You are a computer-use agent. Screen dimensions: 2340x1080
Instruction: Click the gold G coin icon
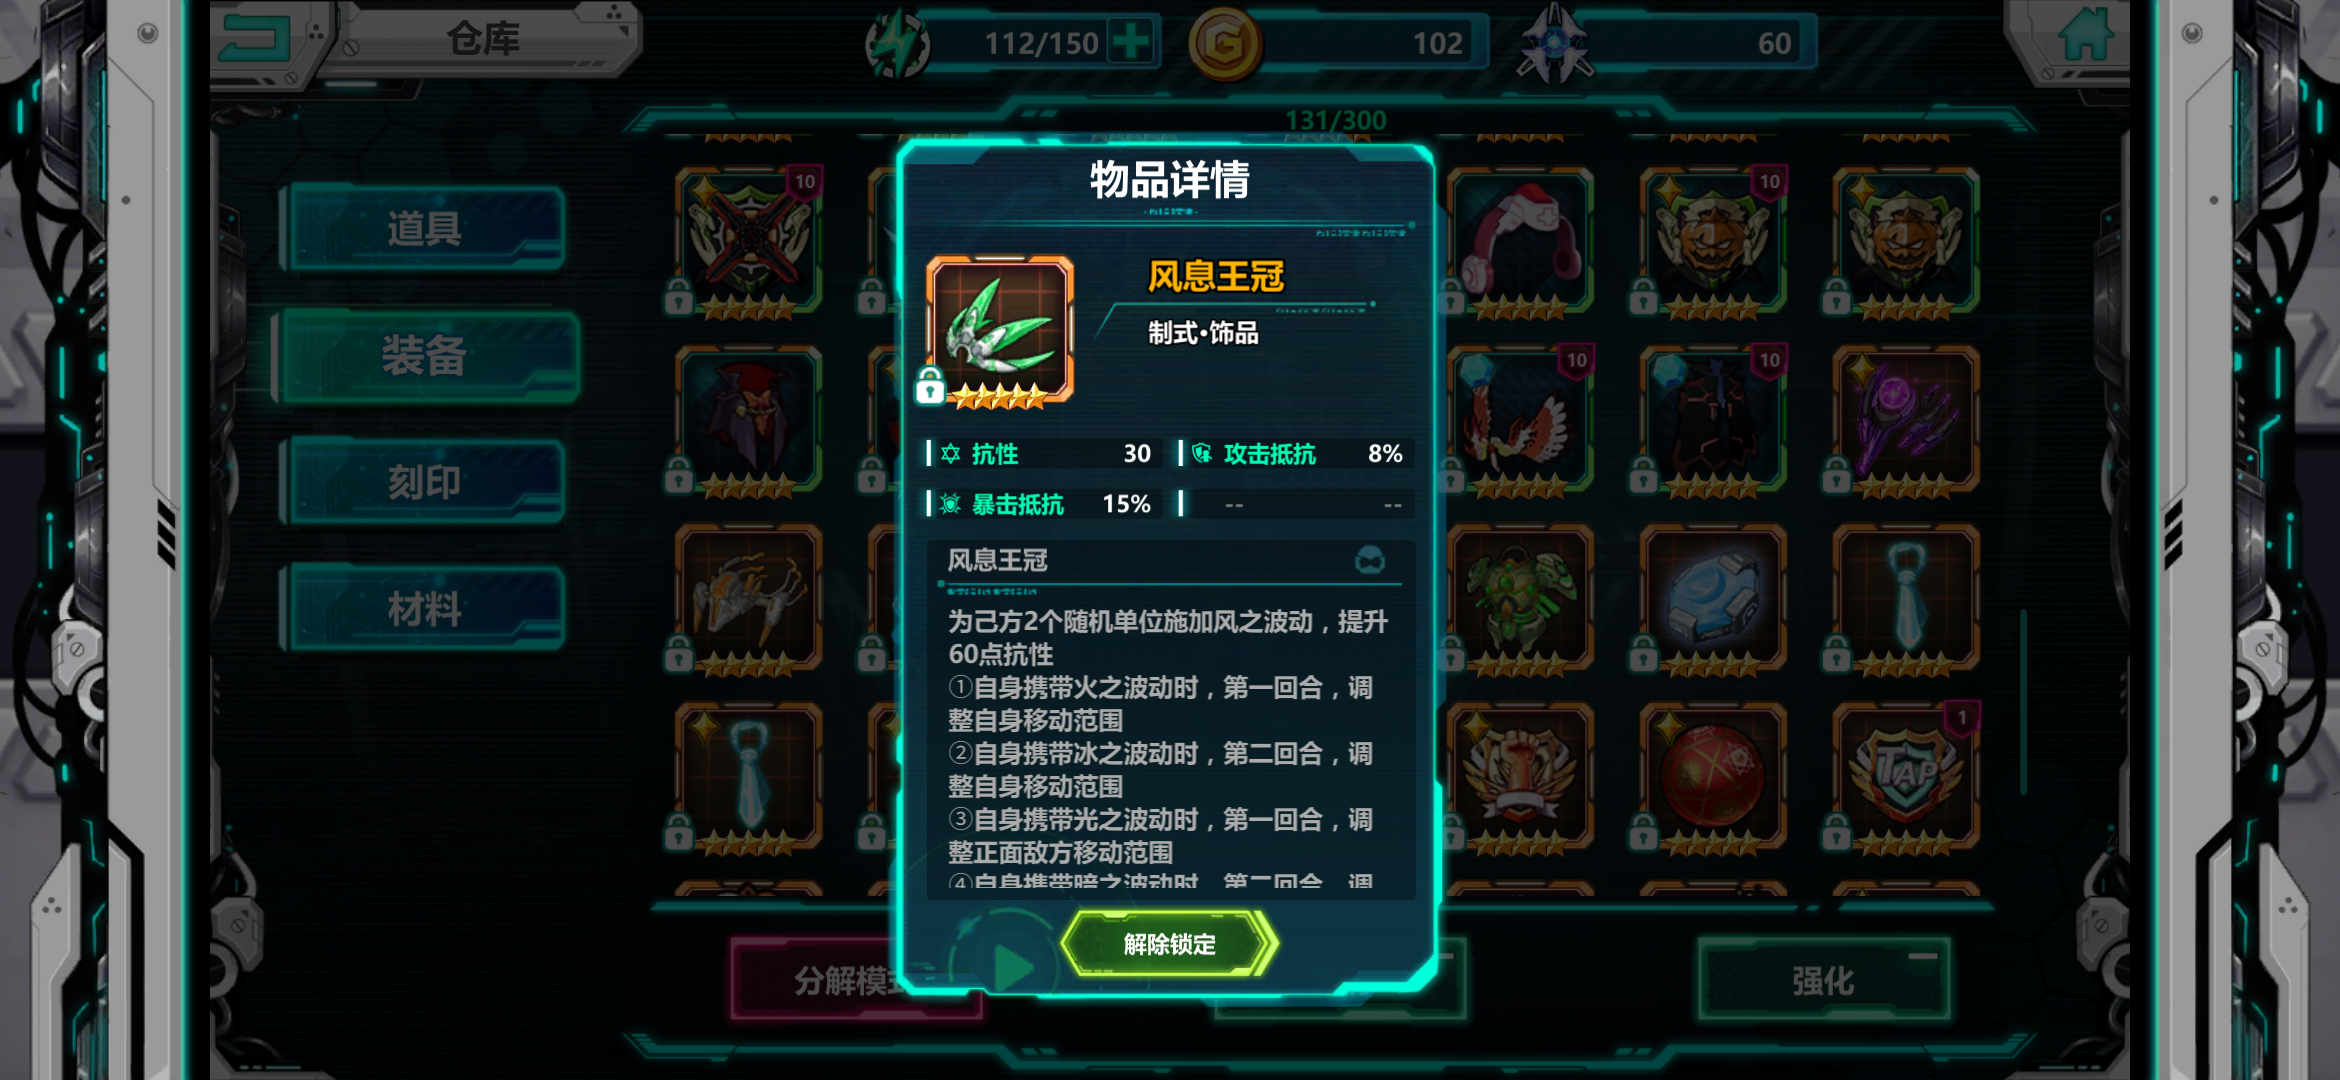1225,43
